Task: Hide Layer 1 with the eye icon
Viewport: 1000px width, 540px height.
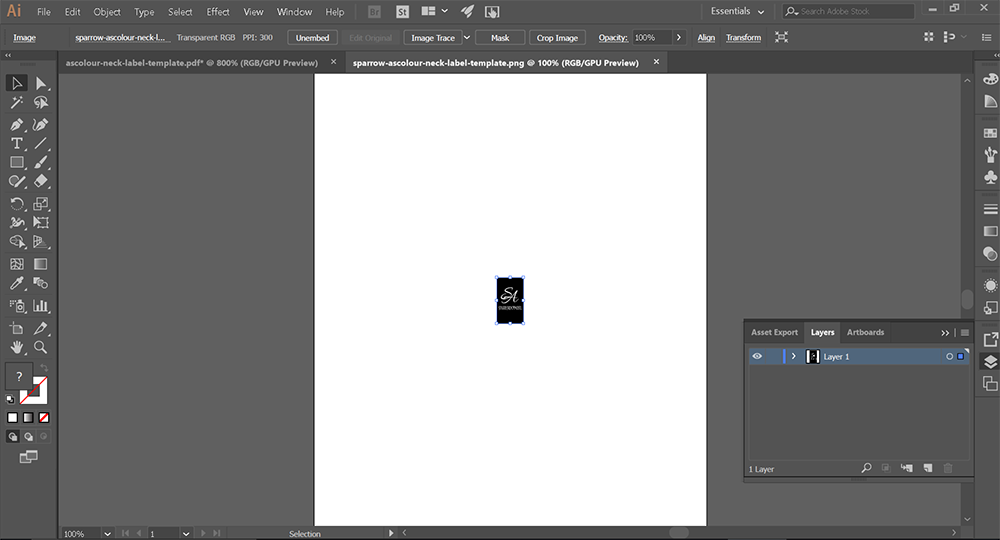Action: pyautogui.click(x=757, y=356)
